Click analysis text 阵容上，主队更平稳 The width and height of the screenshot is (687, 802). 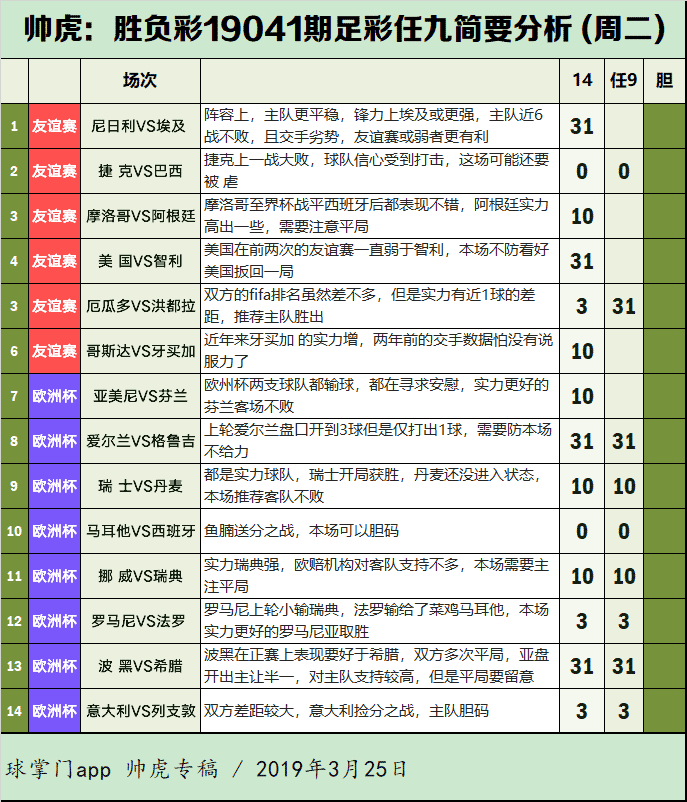272,115
